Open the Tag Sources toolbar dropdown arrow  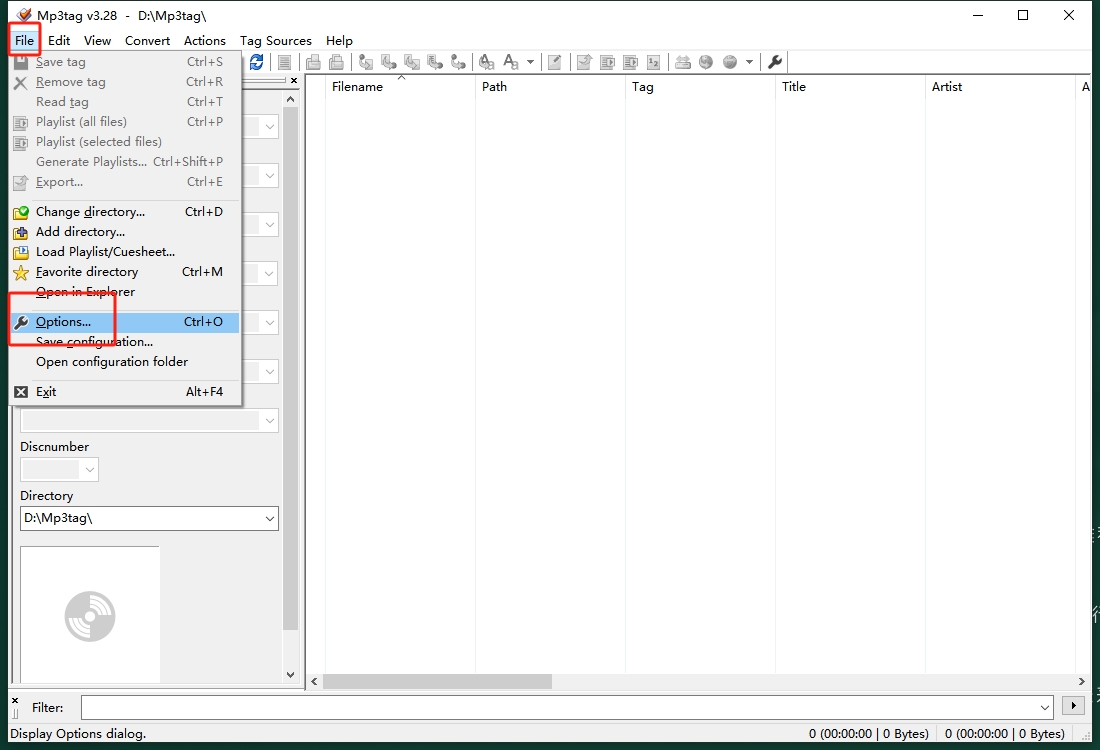click(749, 62)
